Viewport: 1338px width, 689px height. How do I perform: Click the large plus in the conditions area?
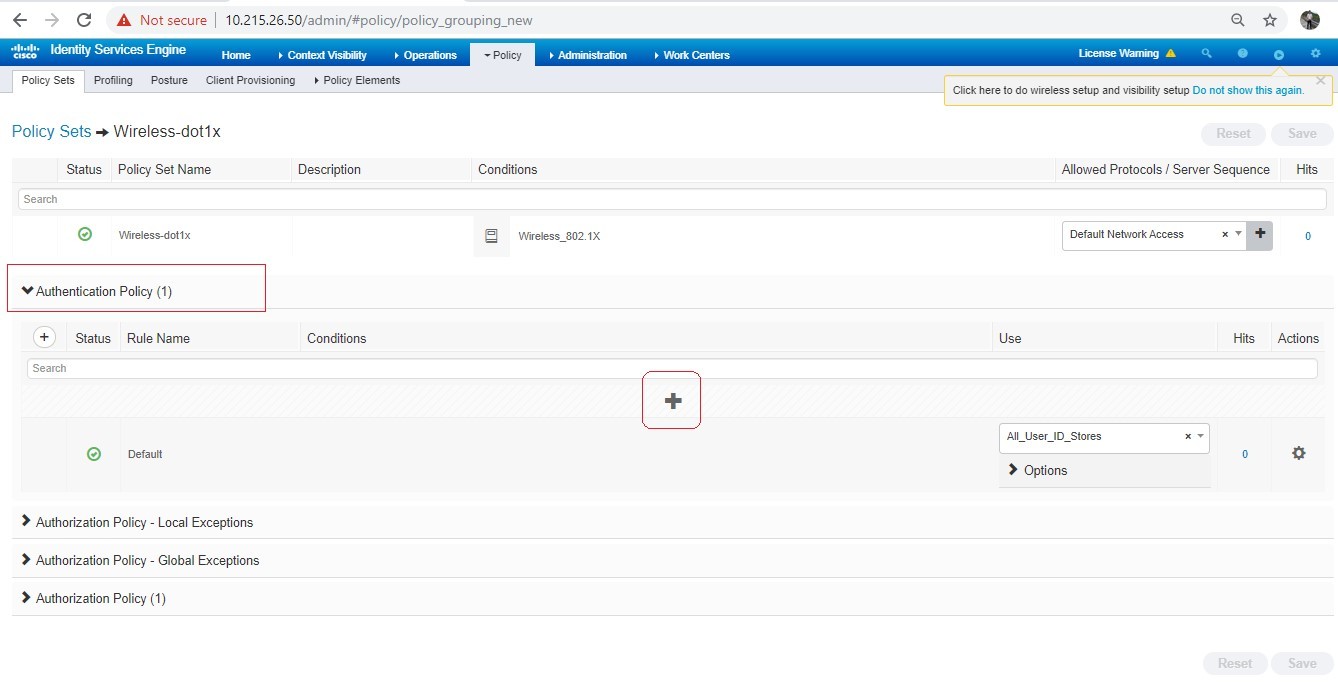pos(673,400)
